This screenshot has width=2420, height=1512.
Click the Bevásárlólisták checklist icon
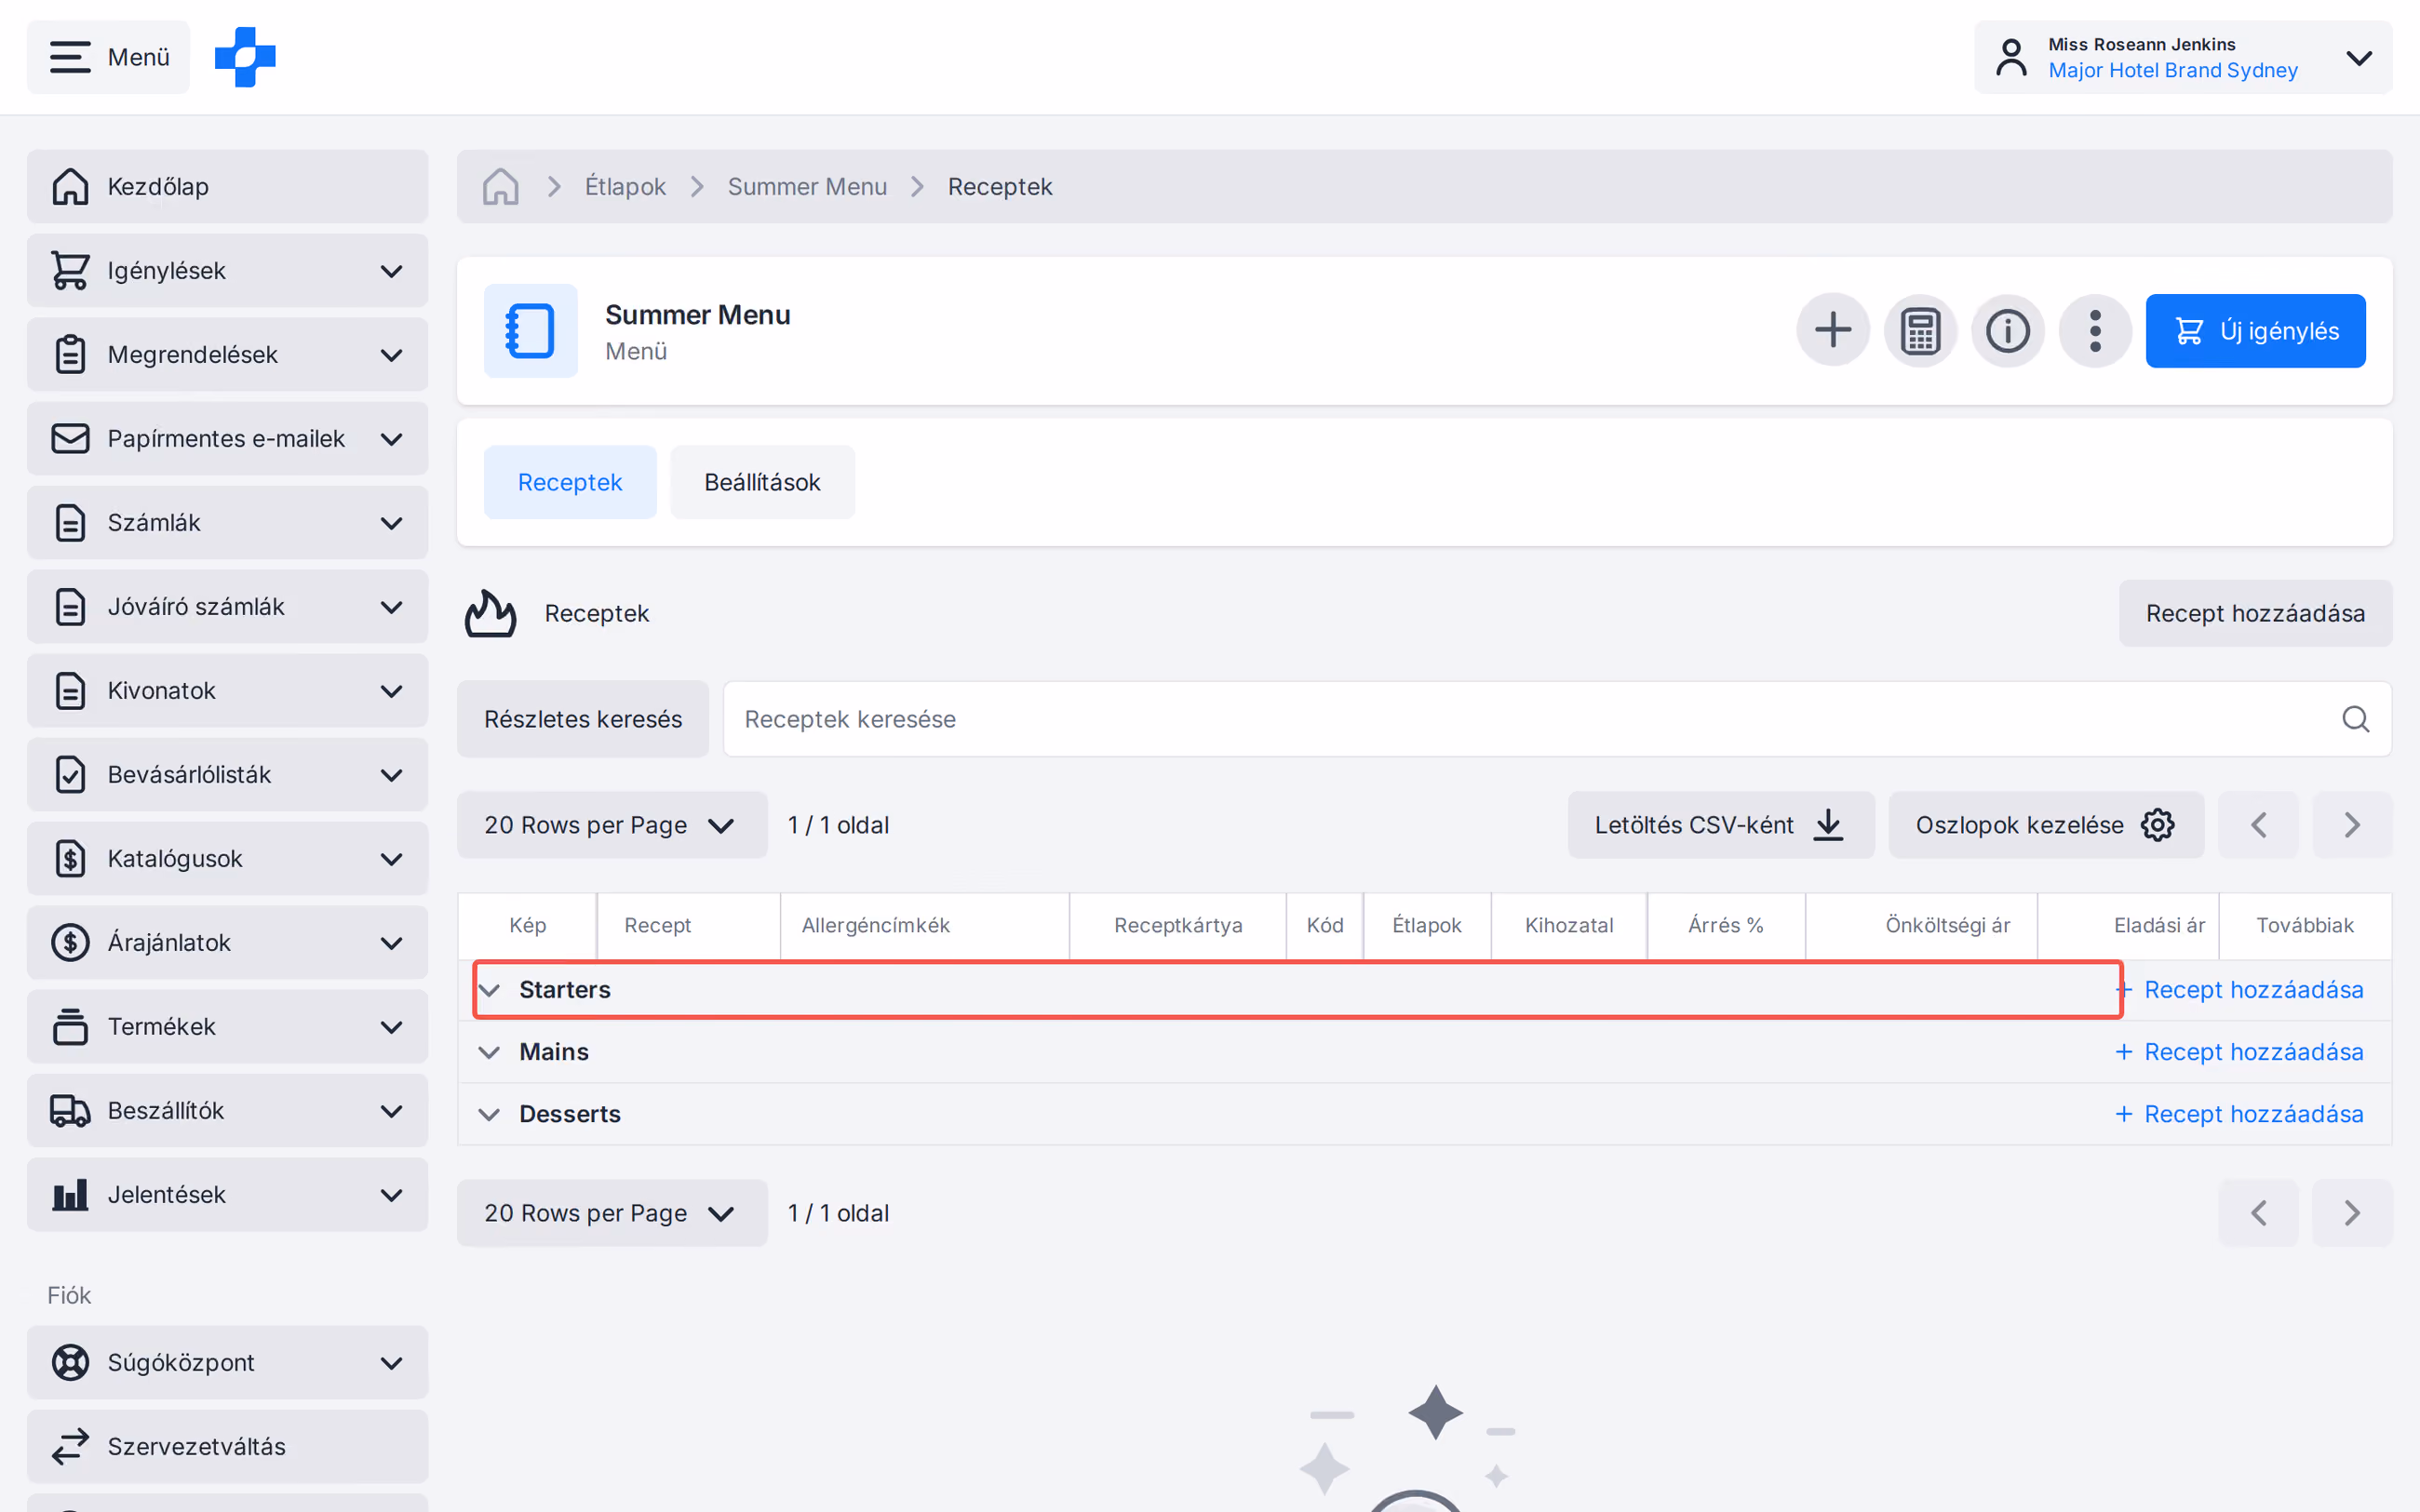[x=70, y=774]
